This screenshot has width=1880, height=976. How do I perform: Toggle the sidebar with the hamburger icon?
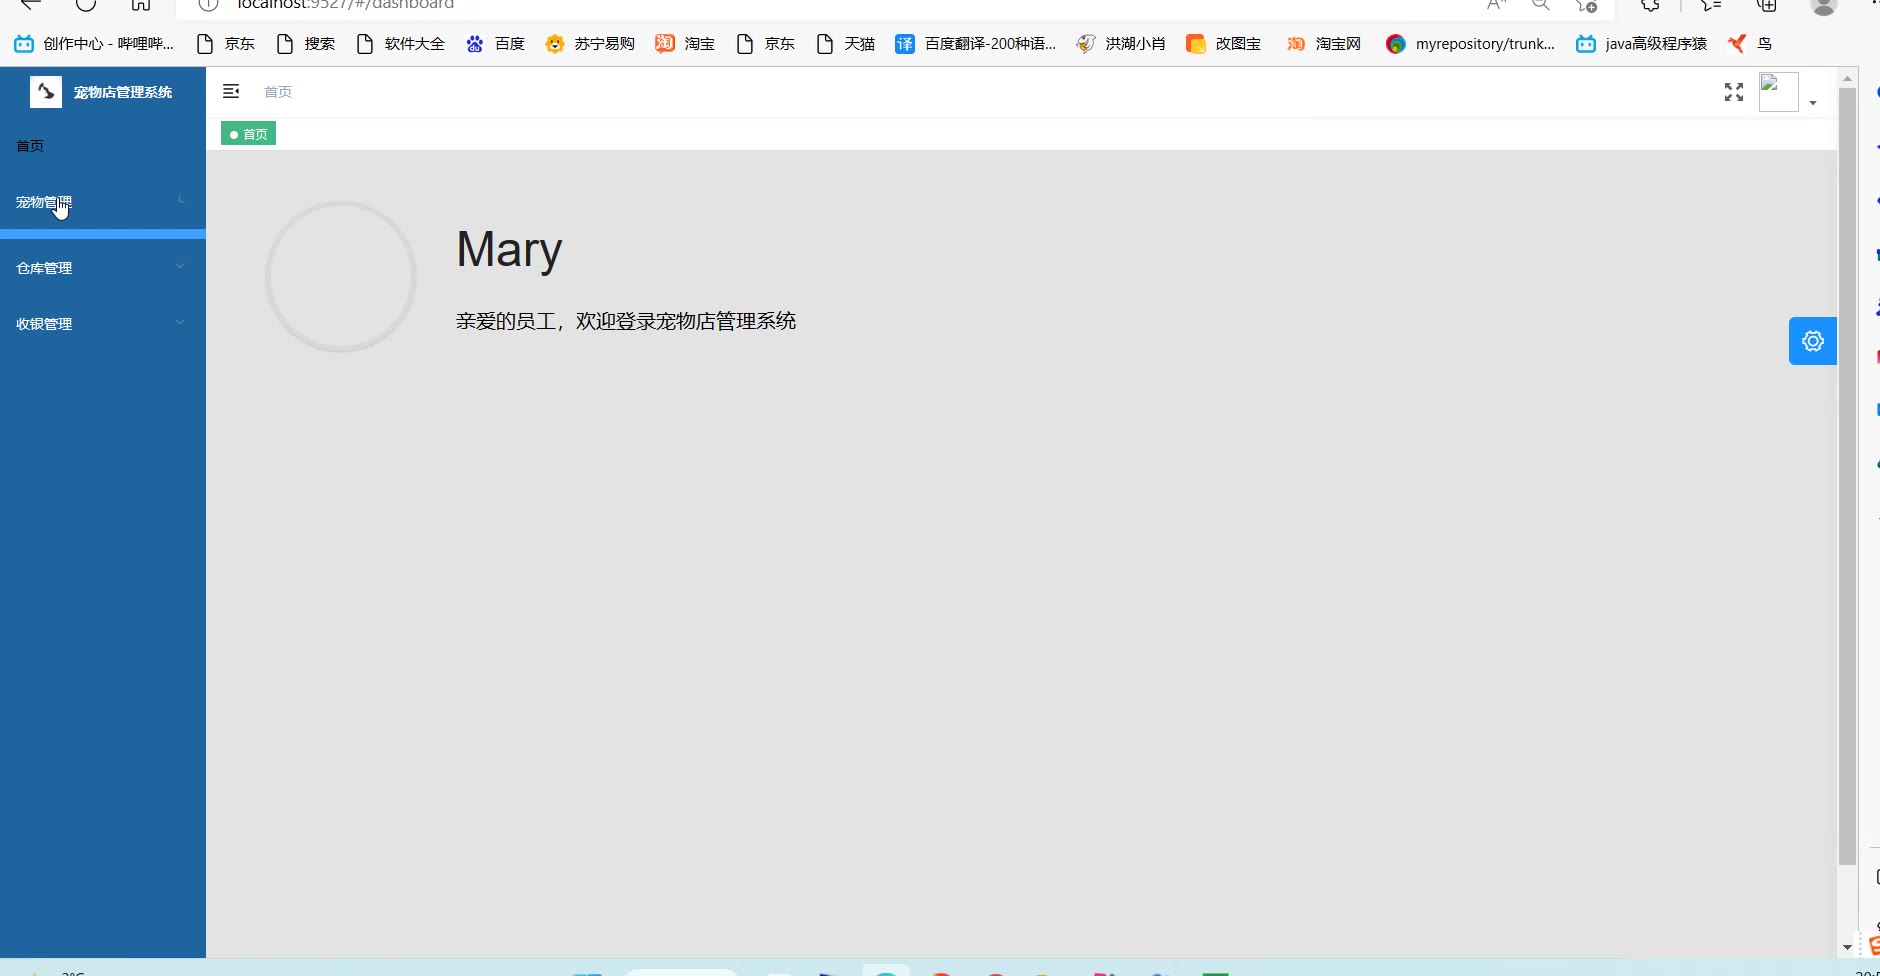pyautogui.click(x=231, y=92)
